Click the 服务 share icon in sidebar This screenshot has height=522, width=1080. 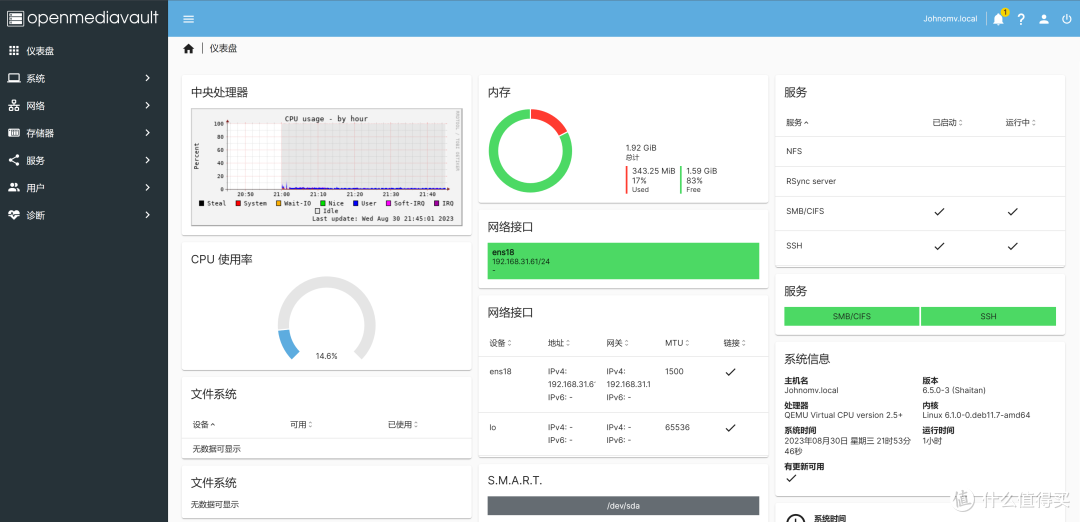(14, 160)
